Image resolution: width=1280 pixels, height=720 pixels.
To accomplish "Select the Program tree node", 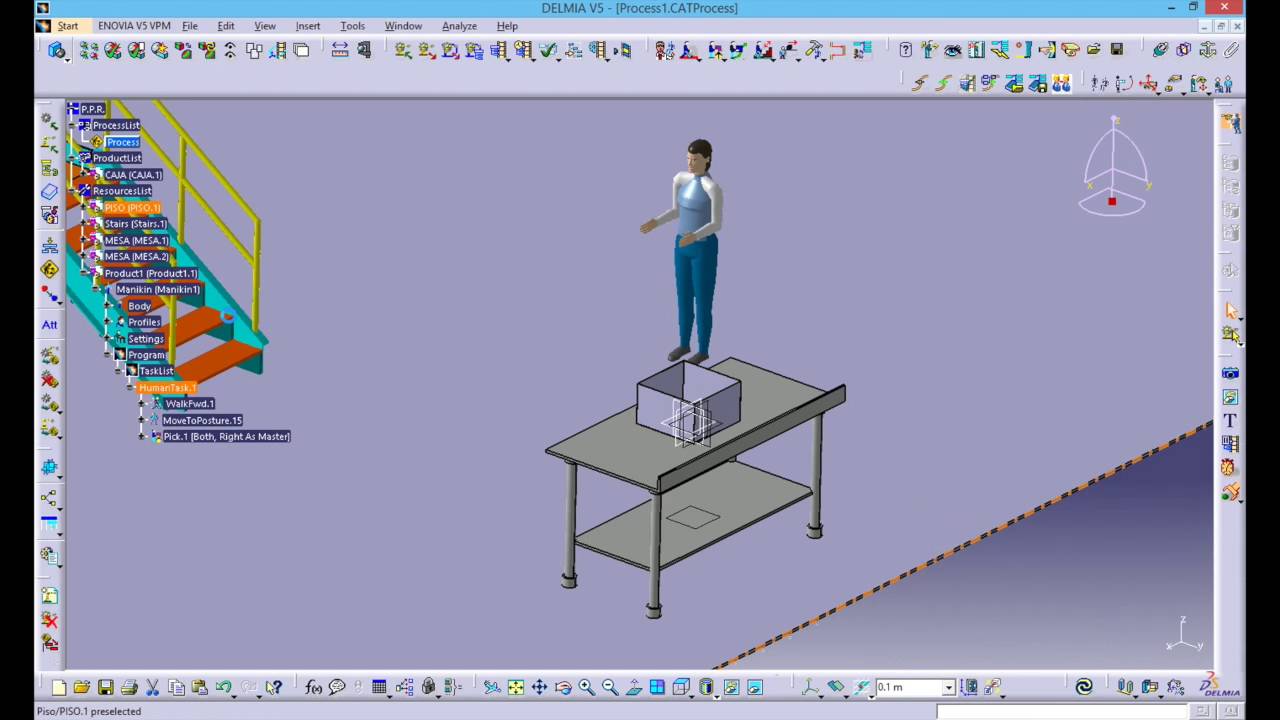I will point(146,355).
